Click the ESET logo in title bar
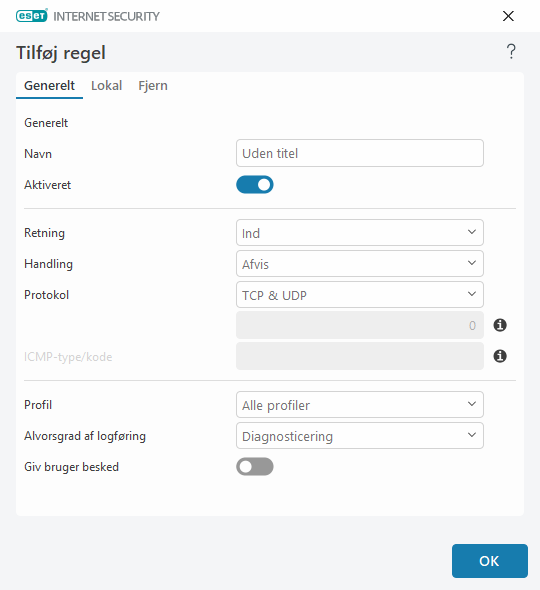Screen dimensions: 540x590 click(x=32, y=16)
